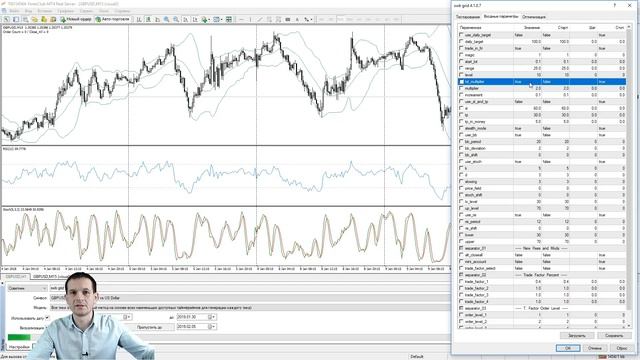Viewport: 640px width, 360px height.
Task: Confirm the dialog with OK
Action: 568,348
